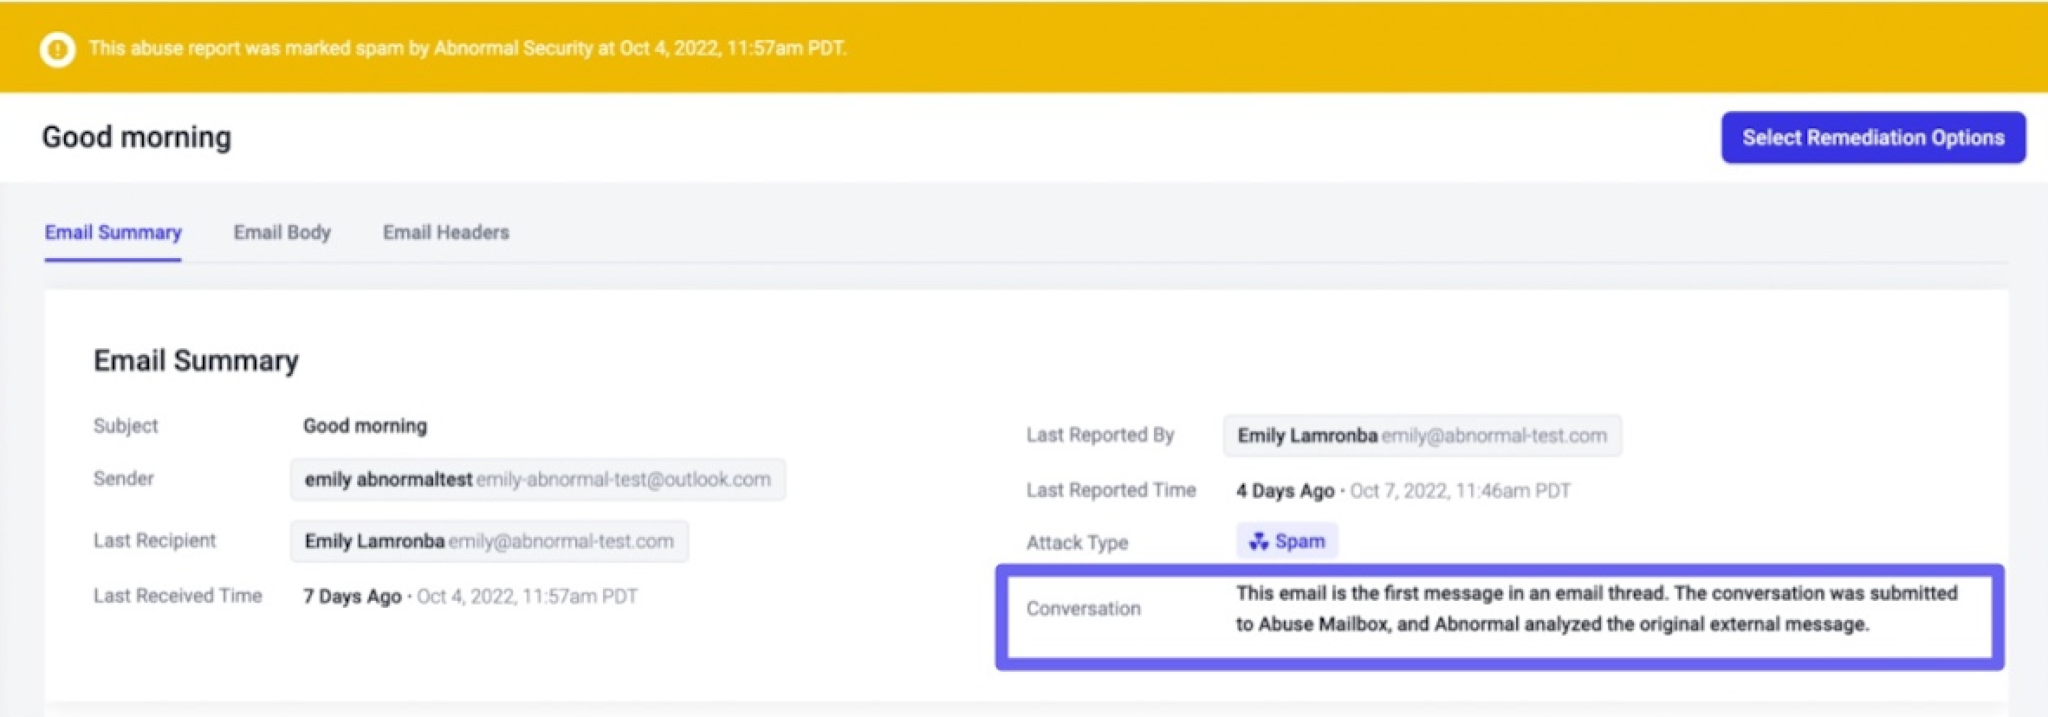Click the Conversation field label
Image resolution: width=2048 pixels, height=717 pixels.
pyautogui.click(x=1083, y=608)
